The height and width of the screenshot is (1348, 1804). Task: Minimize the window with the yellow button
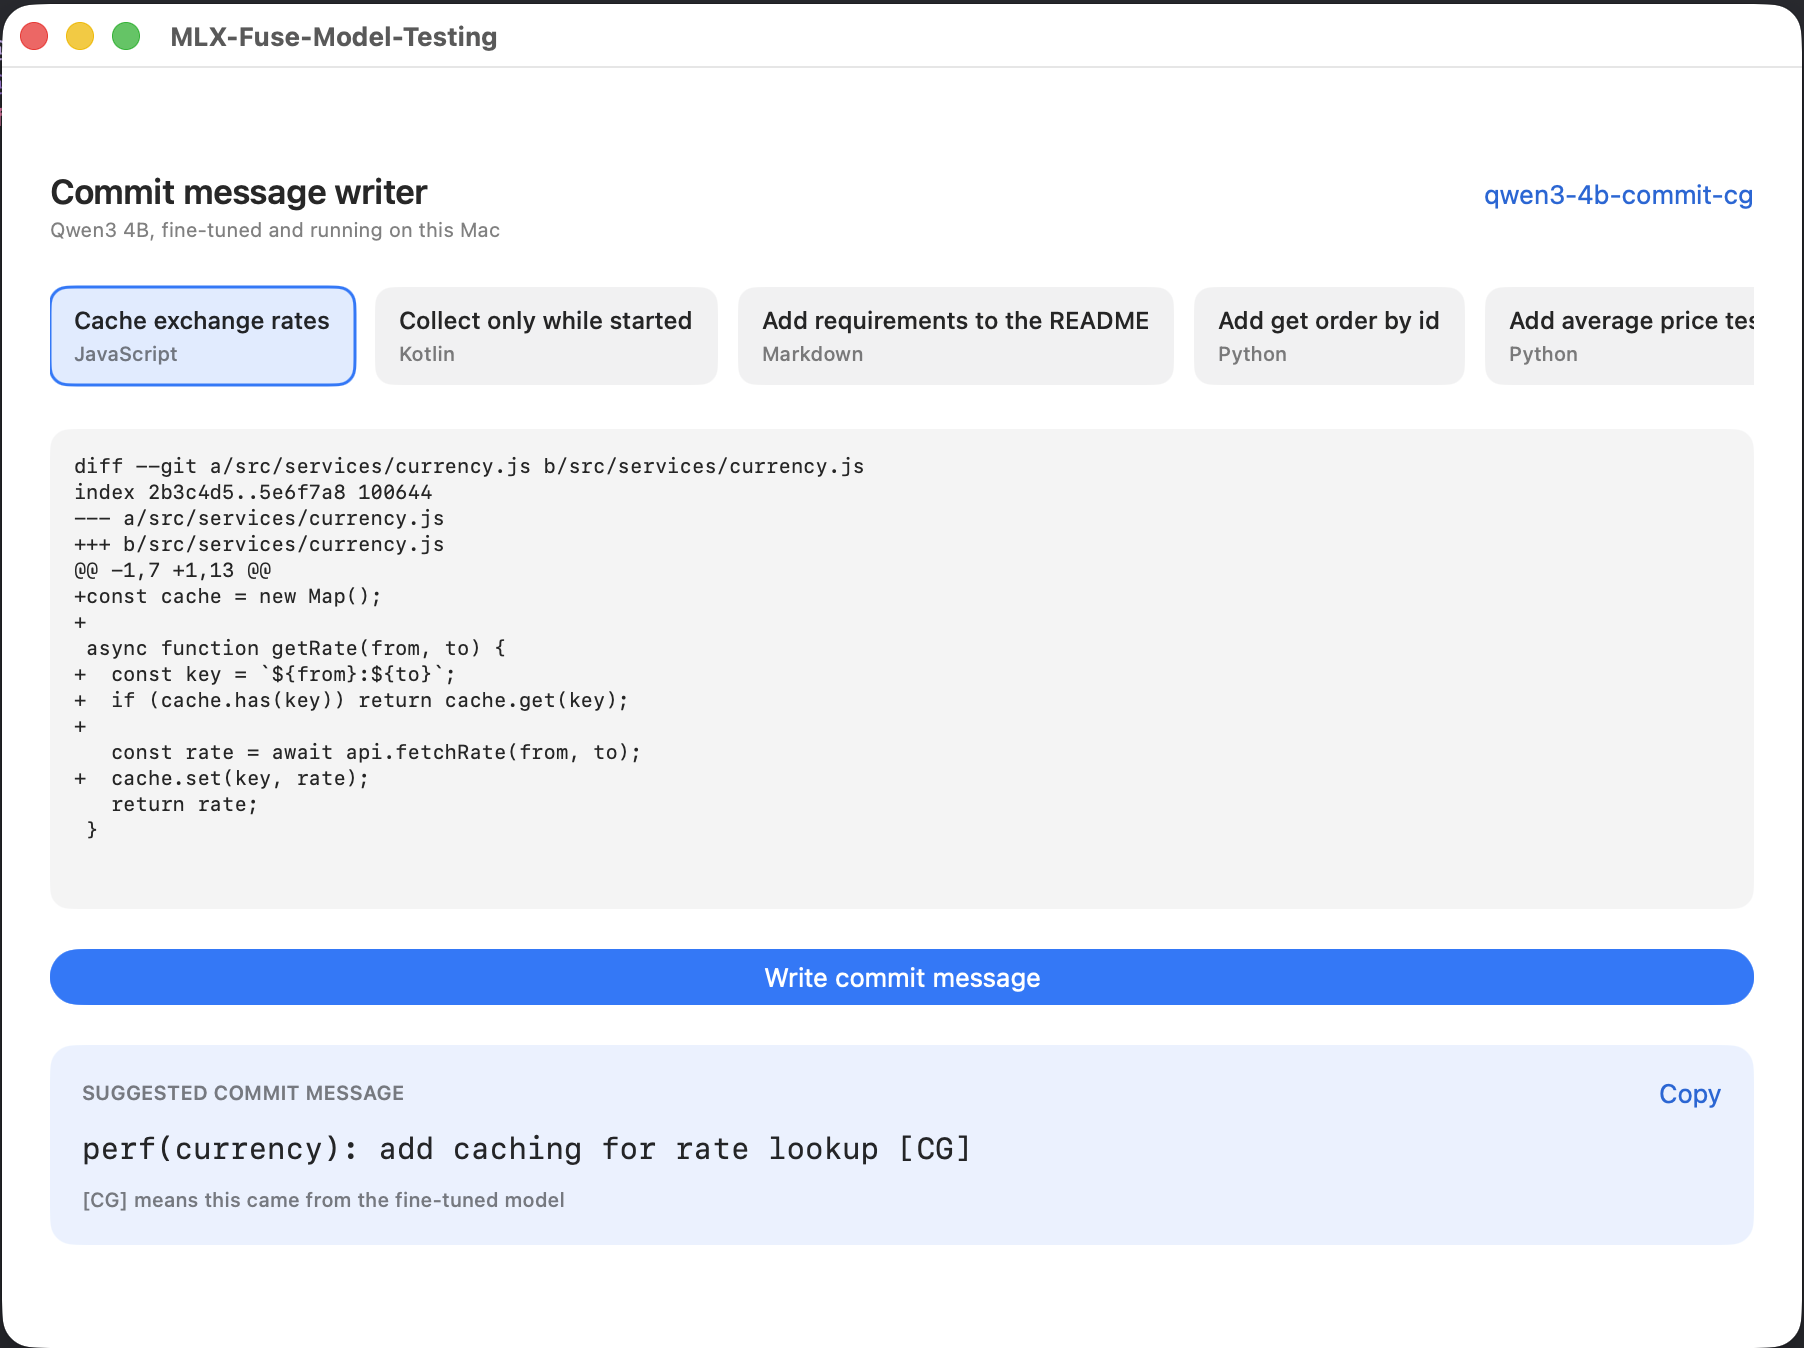tap(80, 36)
